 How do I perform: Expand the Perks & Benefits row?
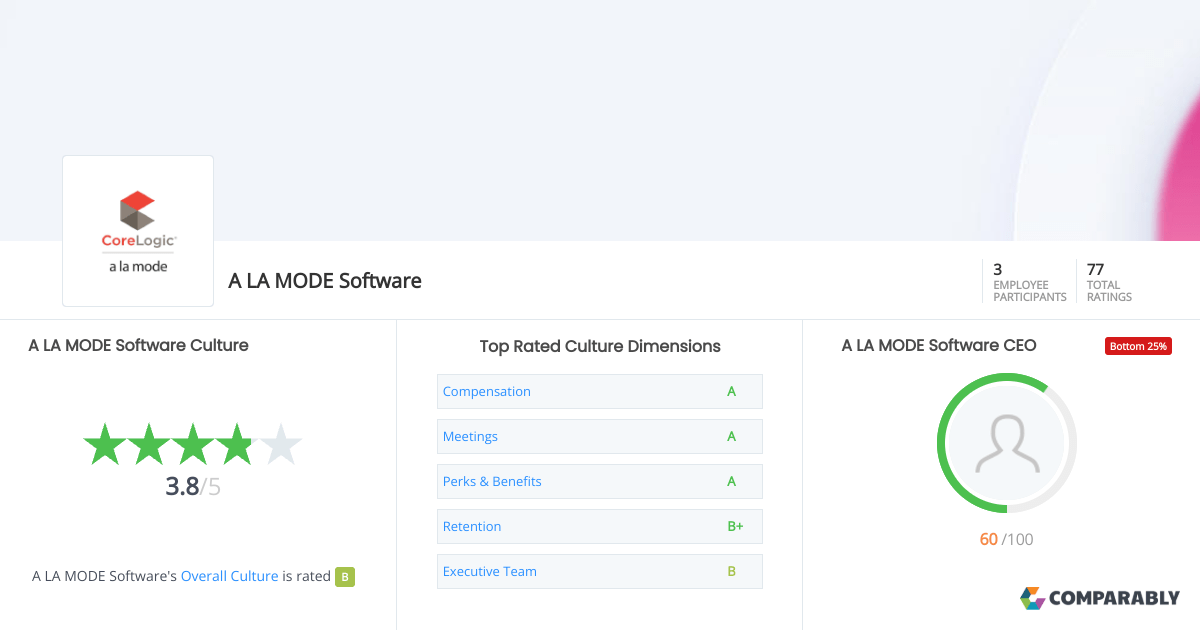coord(599,481)
